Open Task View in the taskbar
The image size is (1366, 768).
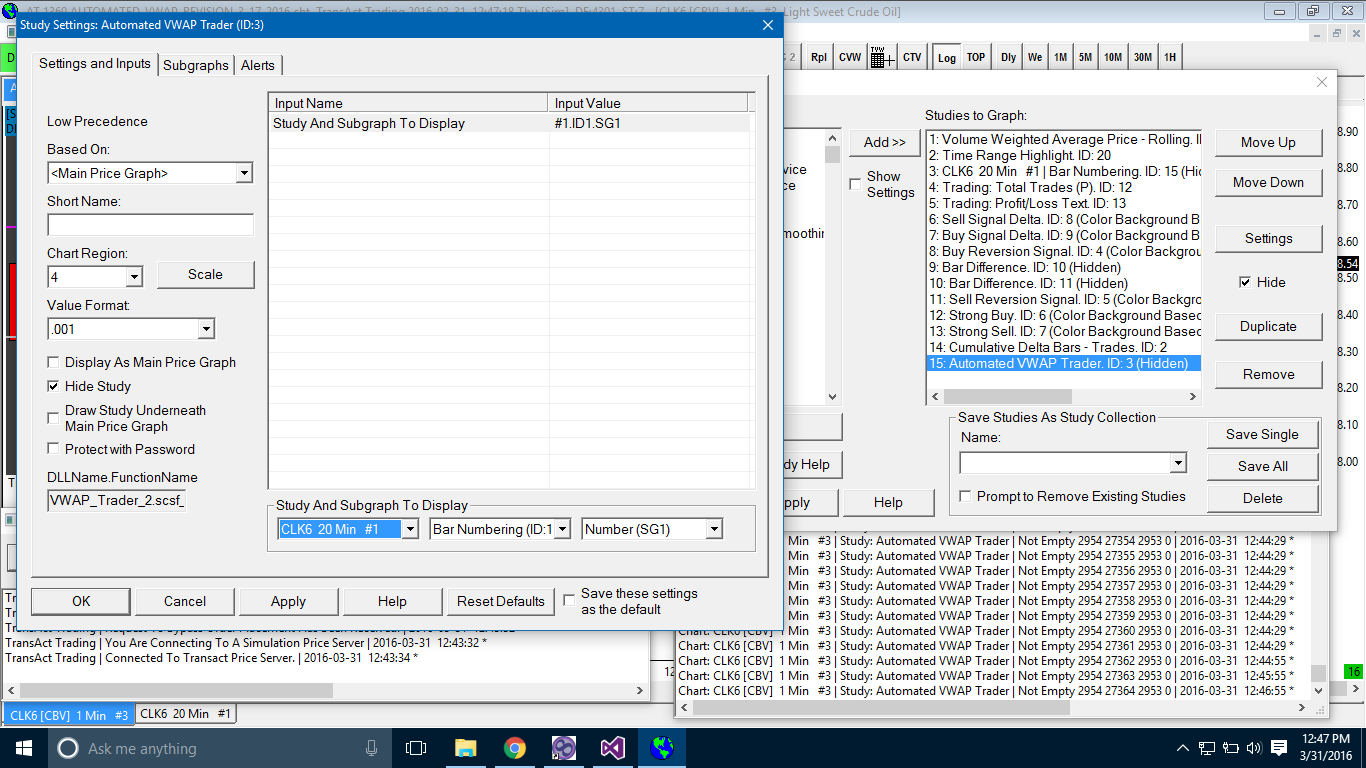(416, 748)
